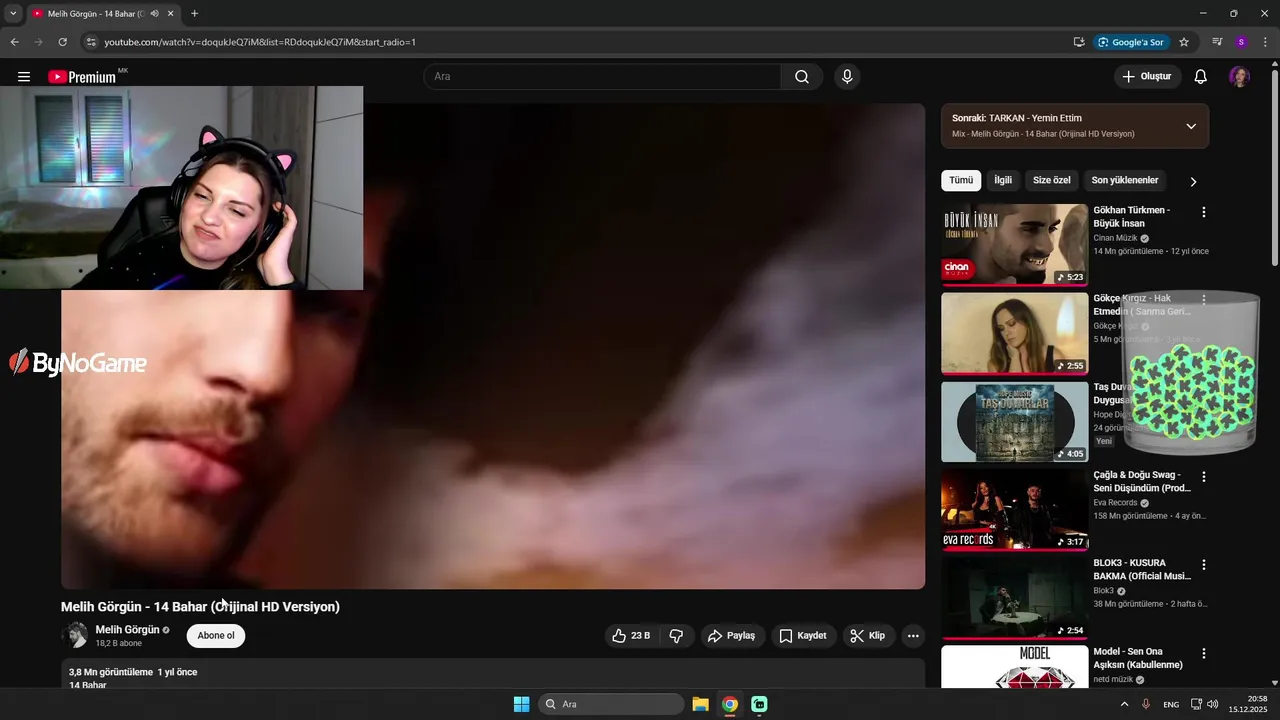
Task: Start voice search with microphone icon
Action: [x=847, y=77]
